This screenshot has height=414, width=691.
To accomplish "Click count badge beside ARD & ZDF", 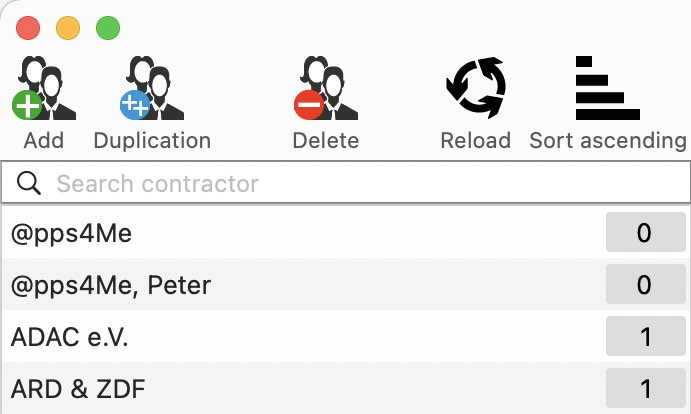I will pos(646,388).
